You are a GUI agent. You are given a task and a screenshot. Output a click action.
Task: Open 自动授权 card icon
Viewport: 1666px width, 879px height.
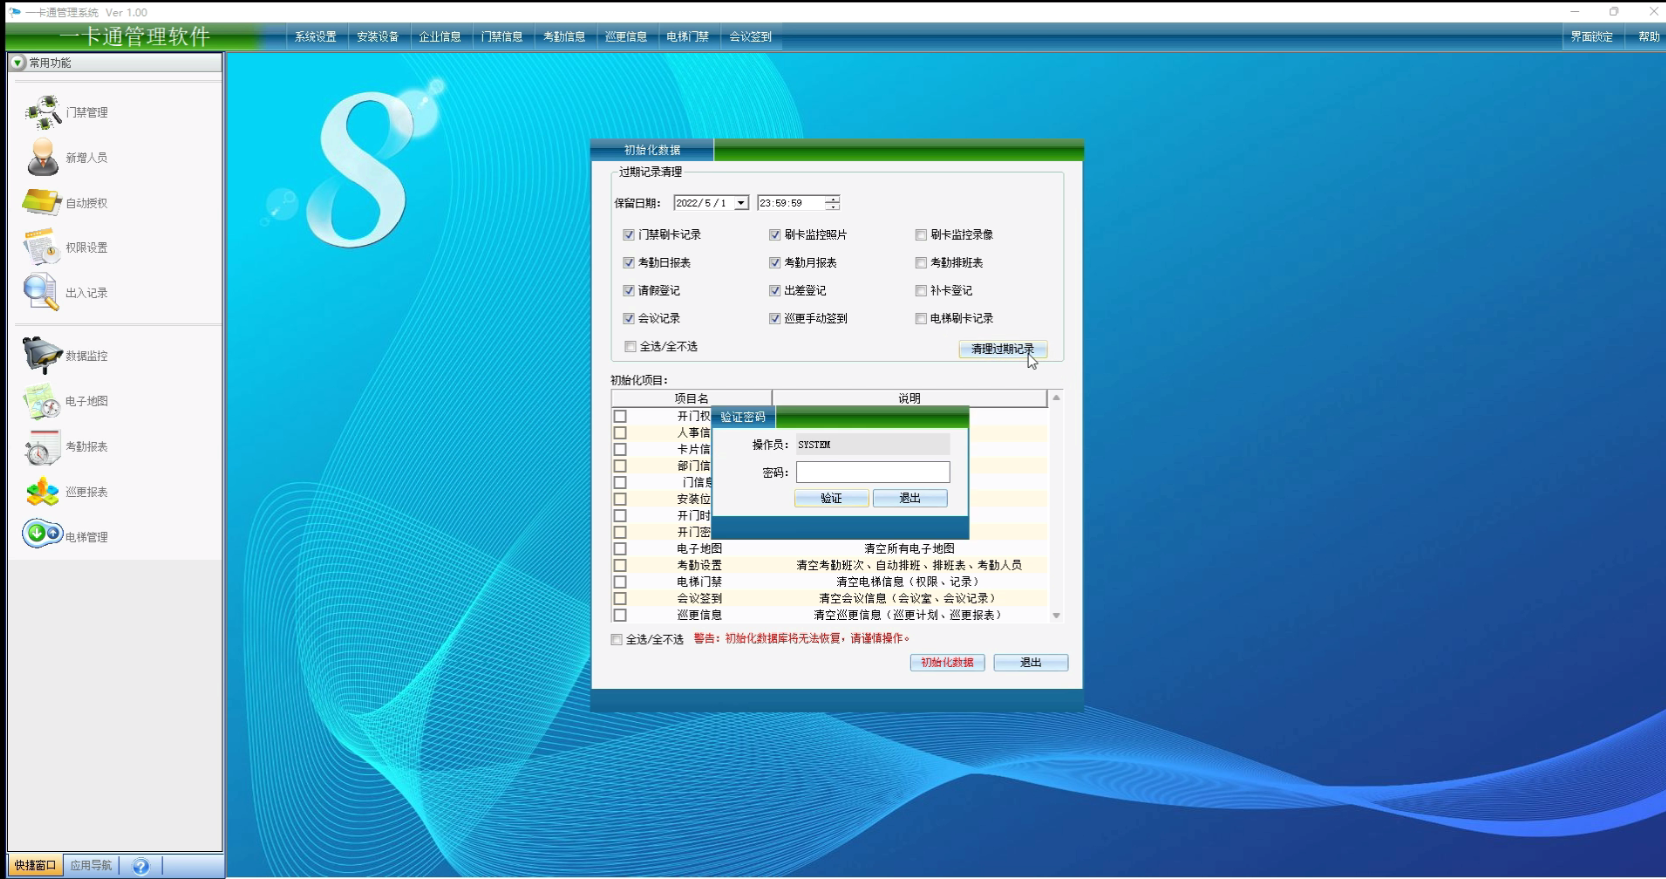[42, 202]
